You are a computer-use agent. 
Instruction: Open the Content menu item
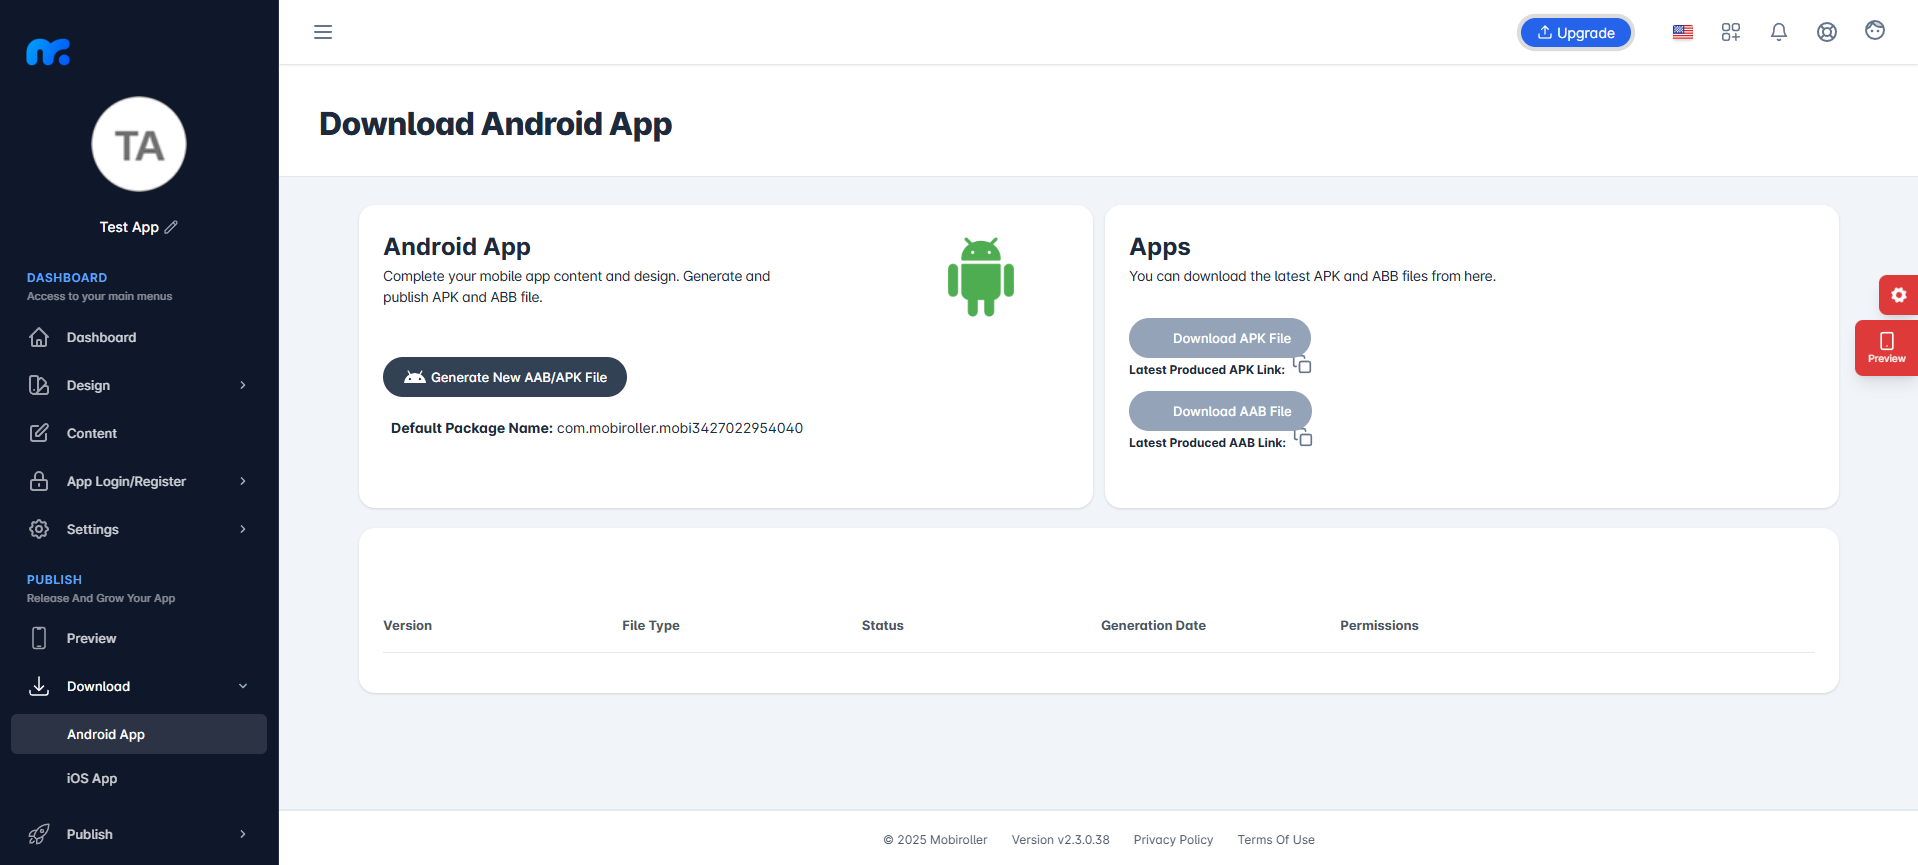click(139, 433)
